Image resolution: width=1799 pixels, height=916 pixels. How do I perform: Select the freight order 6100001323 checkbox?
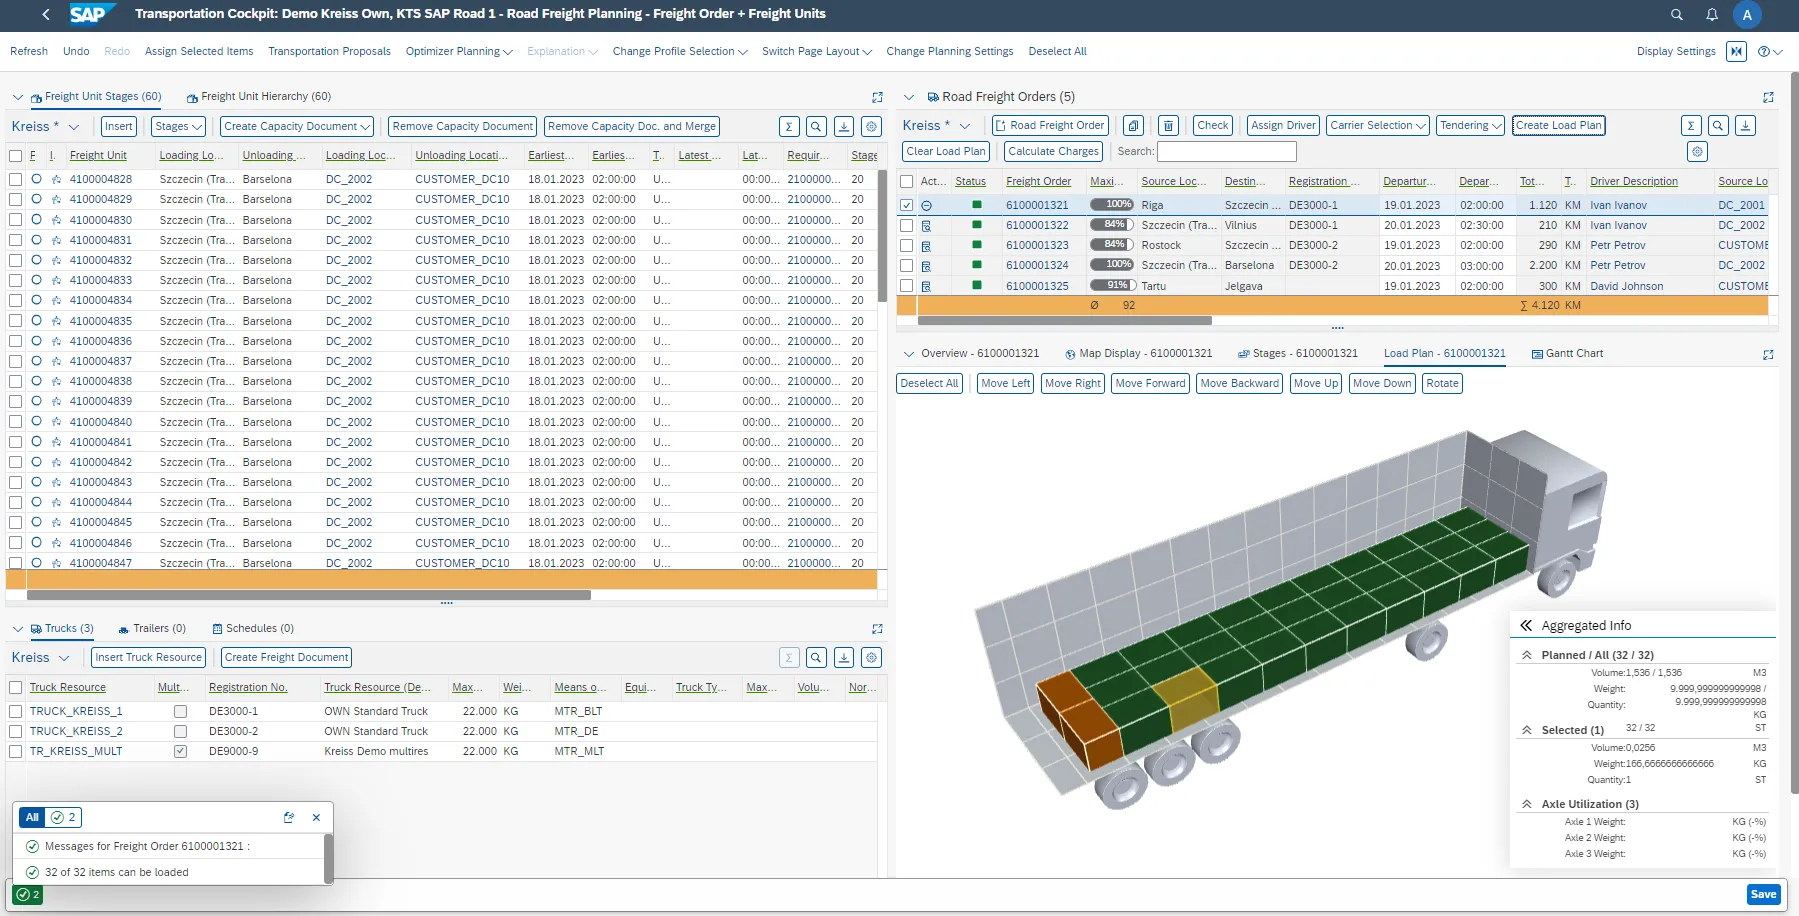point(906,246)
